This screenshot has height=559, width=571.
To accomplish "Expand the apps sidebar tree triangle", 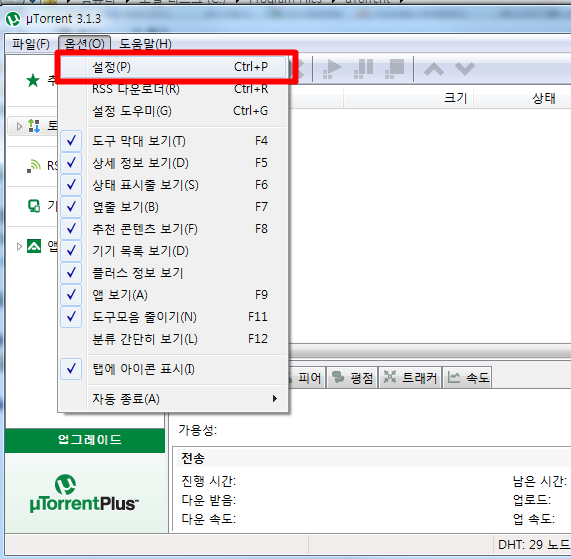I will point(19,247).
